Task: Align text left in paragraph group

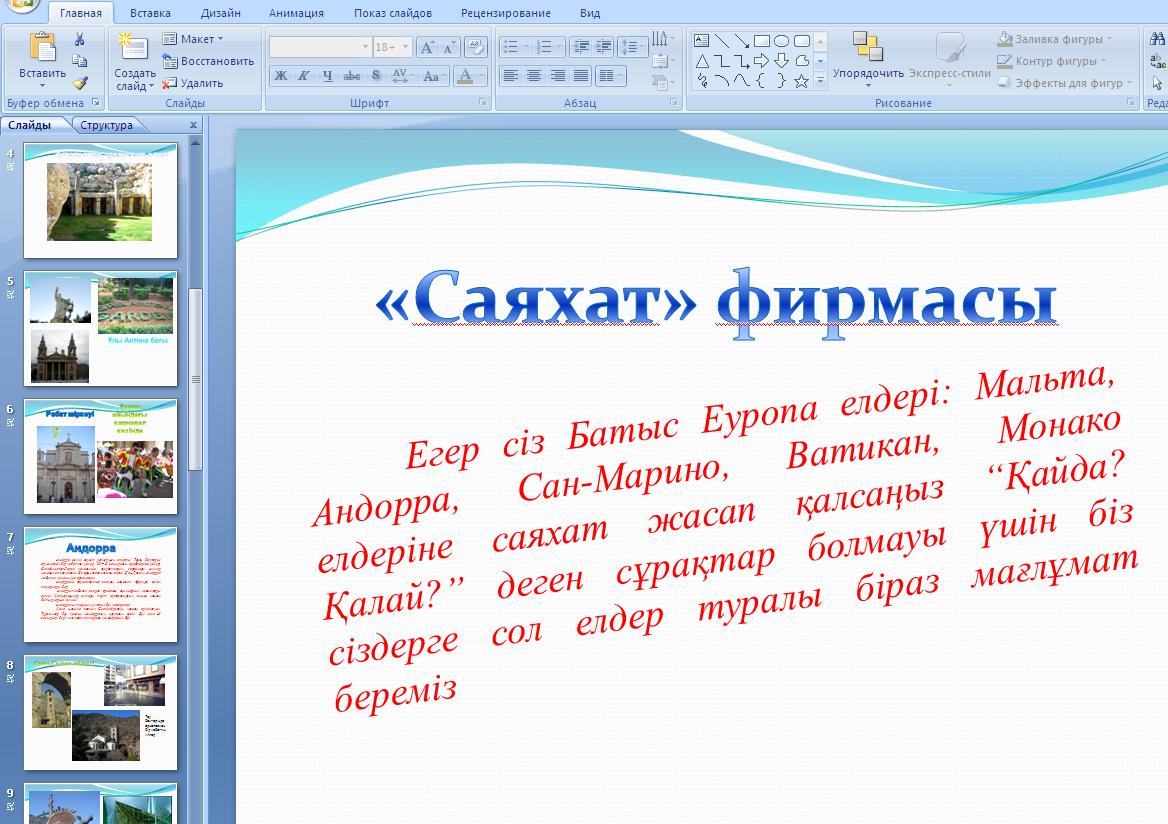Action: point(510,75)
